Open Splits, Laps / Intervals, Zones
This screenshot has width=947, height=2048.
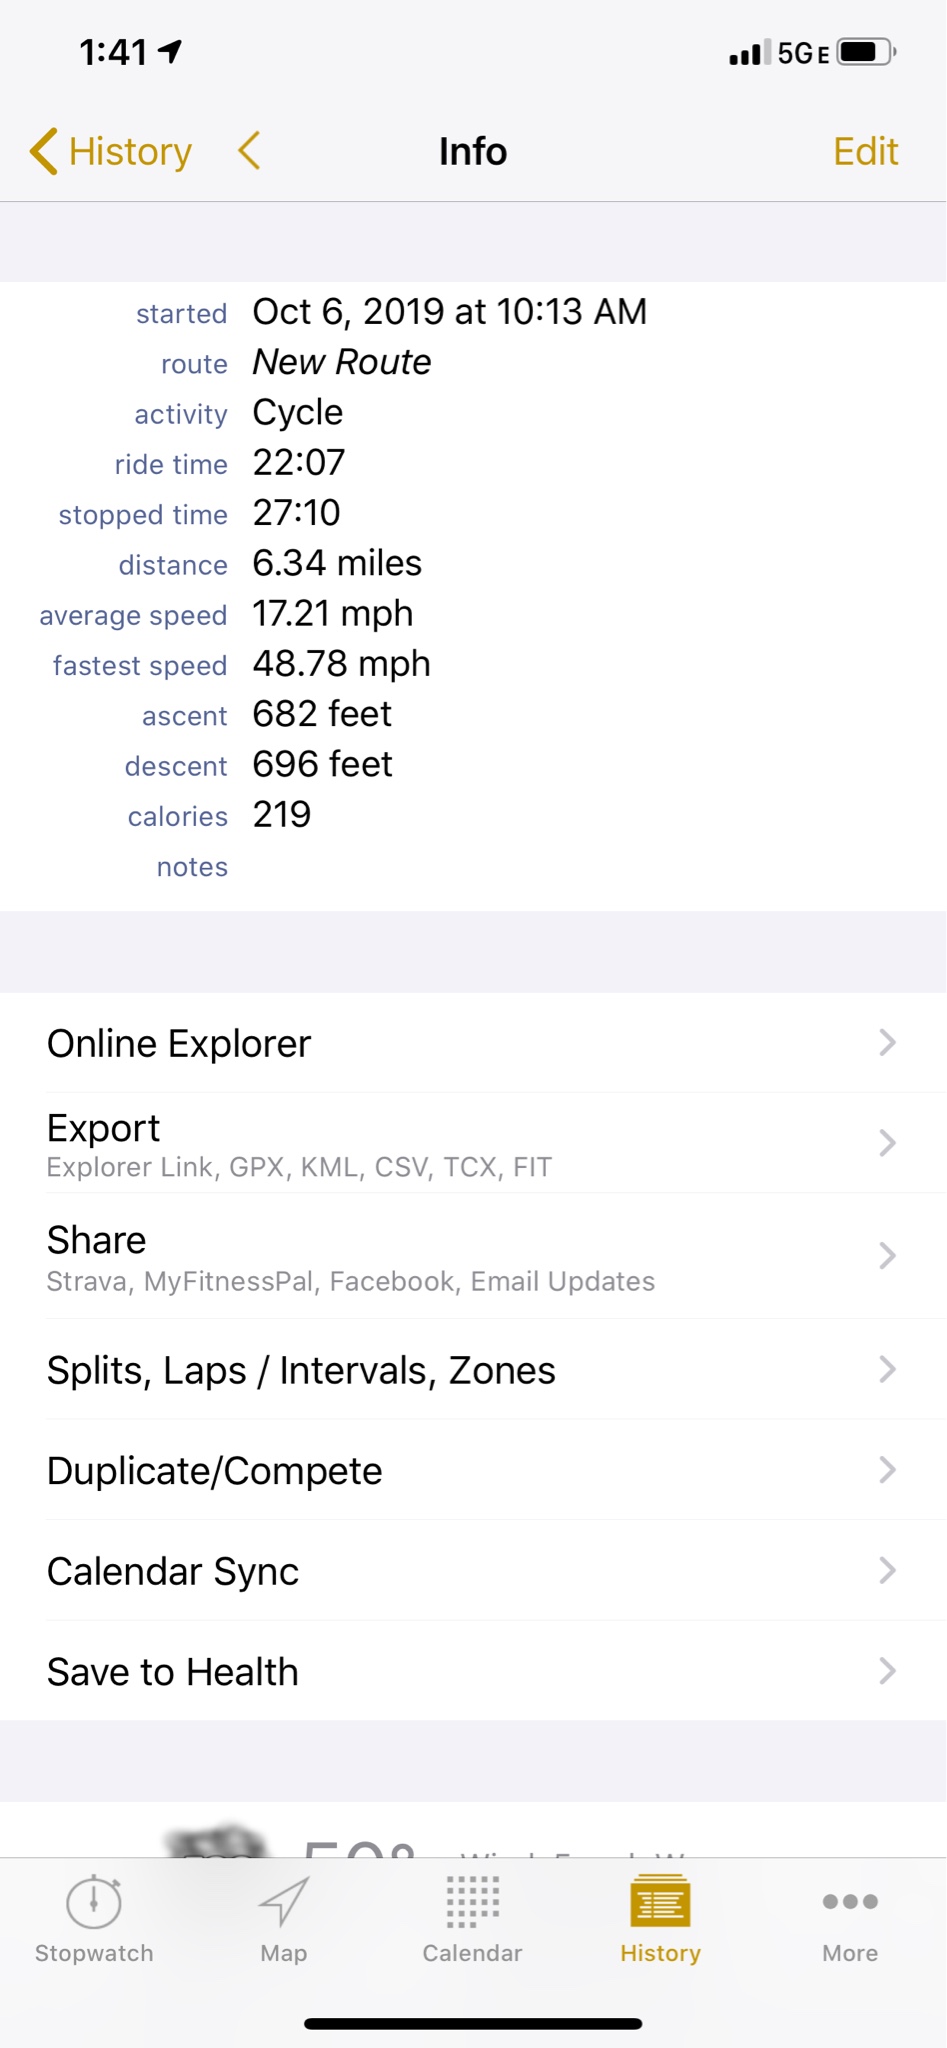click(x=473, y=1369)
